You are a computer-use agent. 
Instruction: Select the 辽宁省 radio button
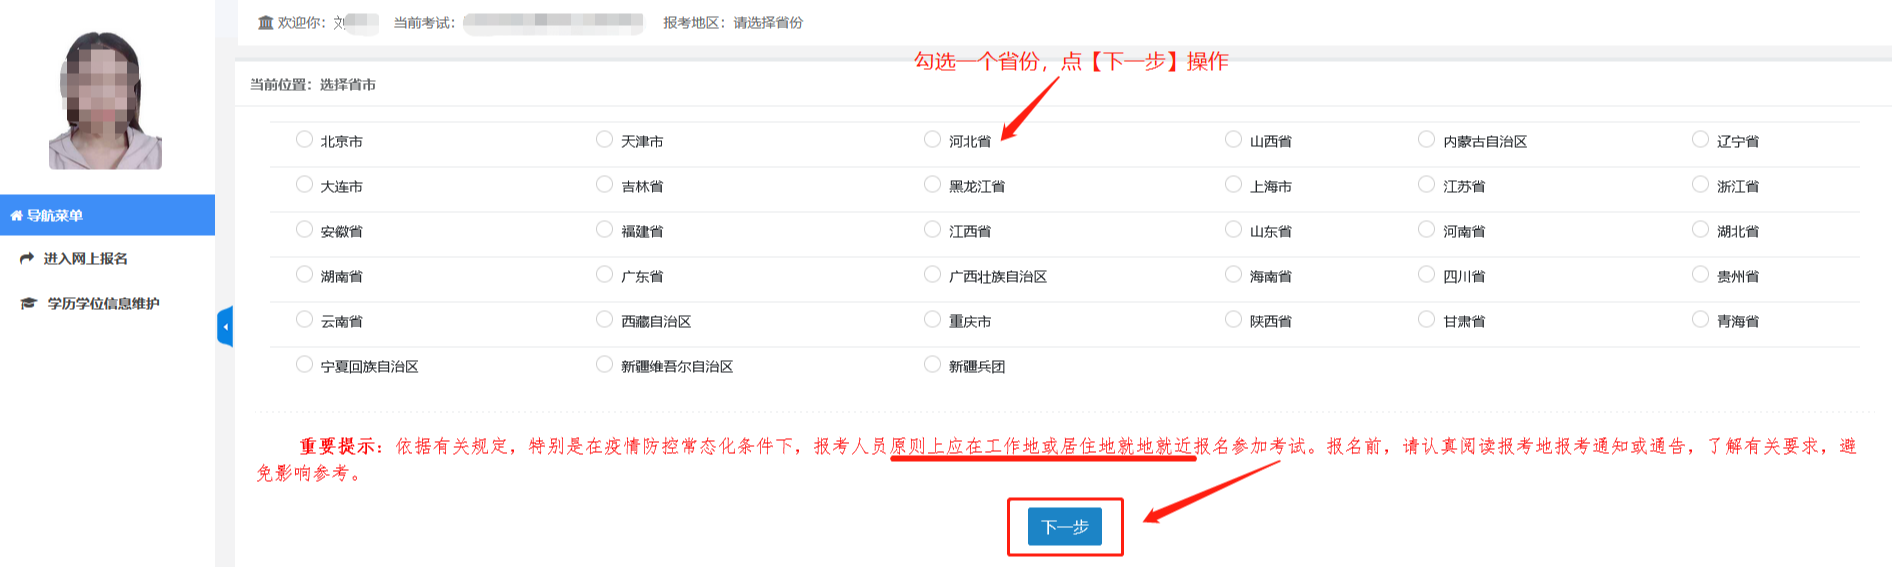(1700, 139)
